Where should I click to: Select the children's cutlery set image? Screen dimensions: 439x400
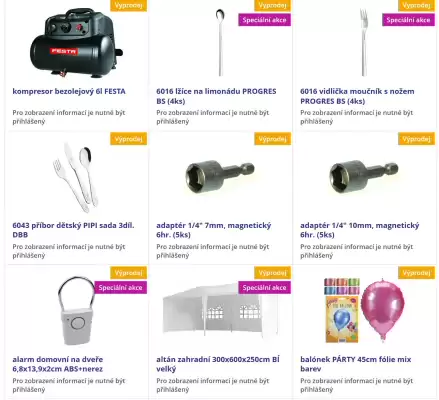76,177
